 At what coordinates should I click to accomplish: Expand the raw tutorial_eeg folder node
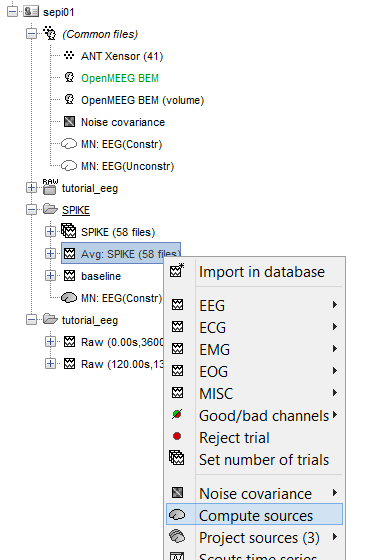pos(31,188)
